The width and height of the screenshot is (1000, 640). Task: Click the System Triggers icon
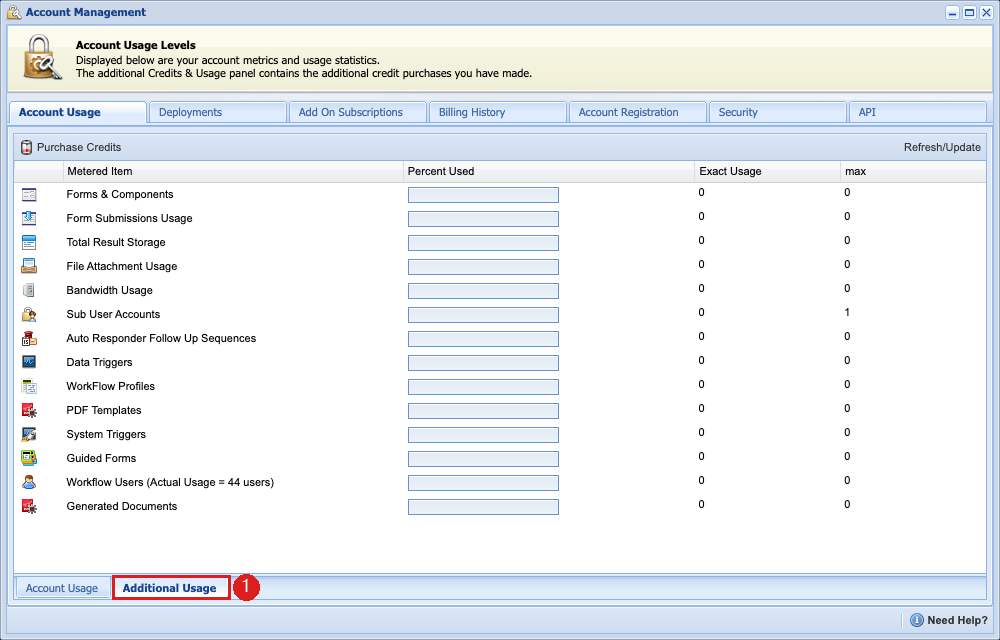[x=29, y=434]
